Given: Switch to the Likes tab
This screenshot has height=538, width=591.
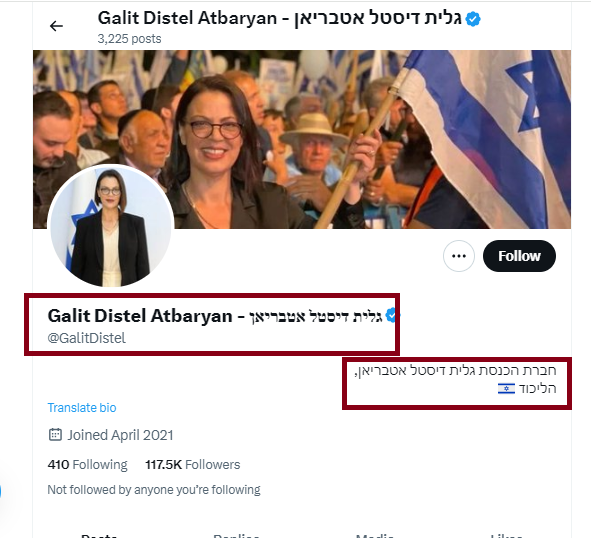Looking at the screenshot, I should (x=506, y=535).
